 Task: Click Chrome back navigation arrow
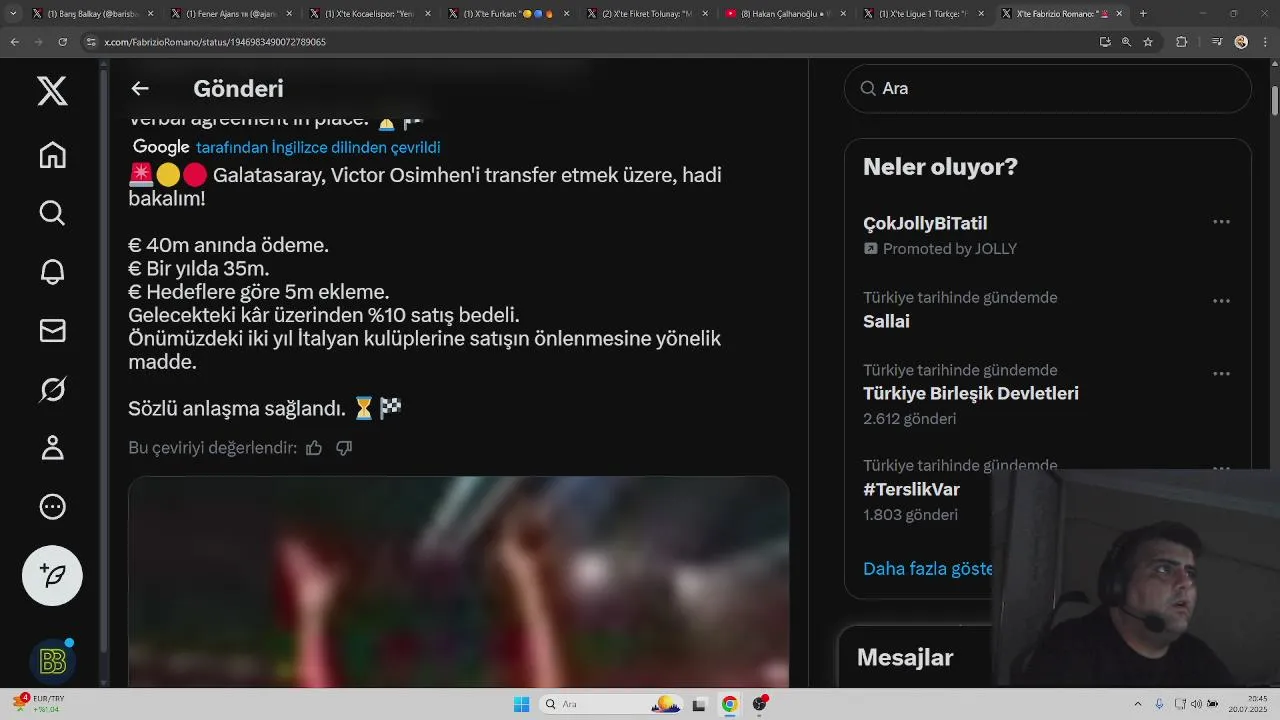(15, 42)
